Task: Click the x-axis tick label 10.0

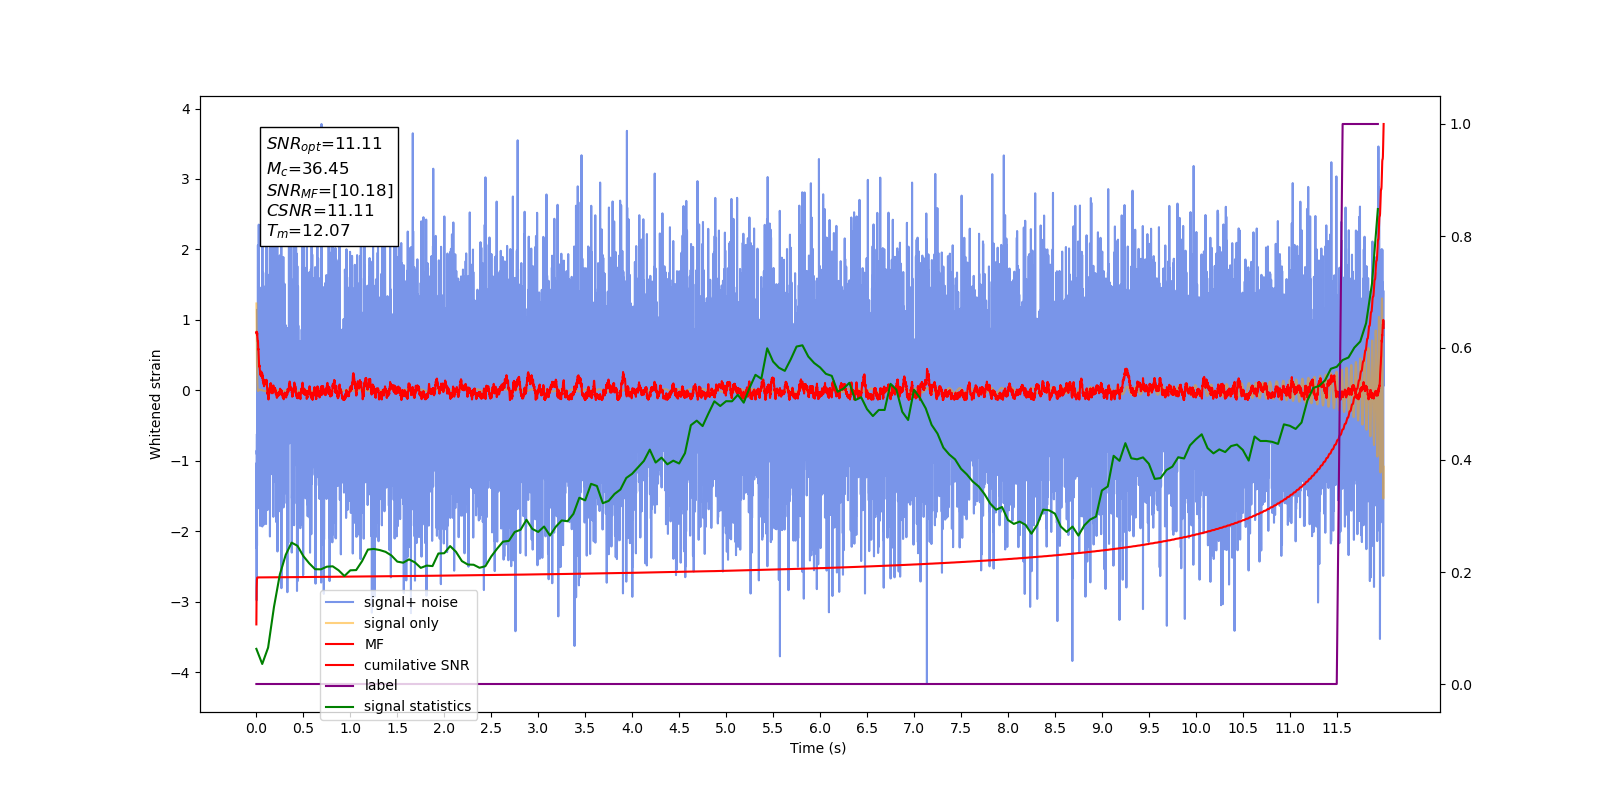Action: click(1196, 728)
